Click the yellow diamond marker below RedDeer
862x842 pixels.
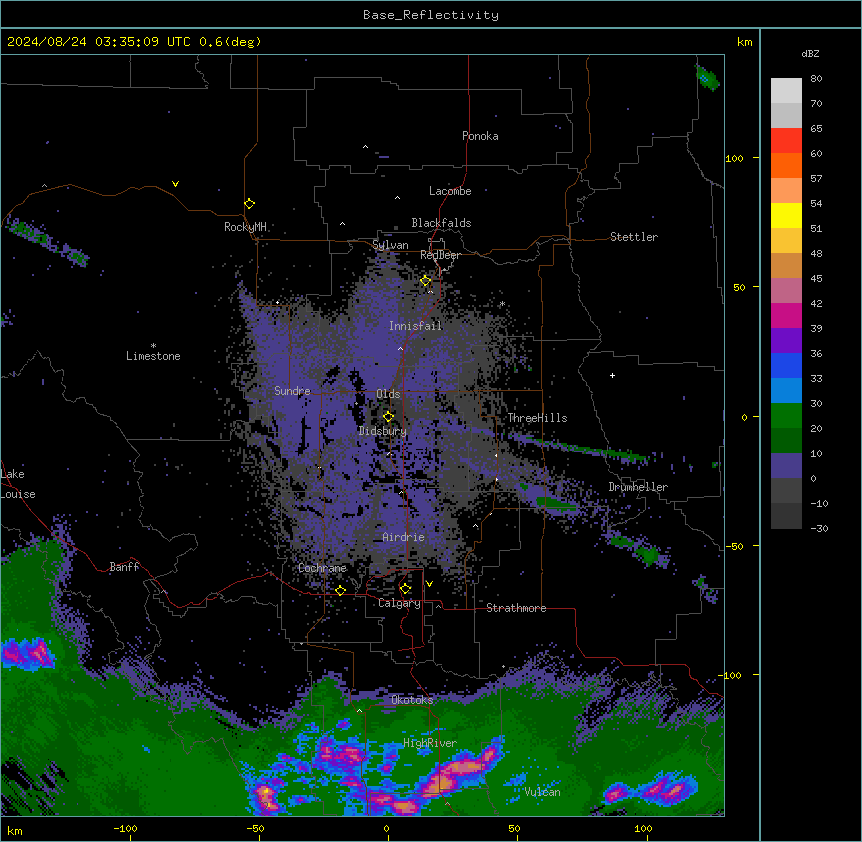coord(426,281)
